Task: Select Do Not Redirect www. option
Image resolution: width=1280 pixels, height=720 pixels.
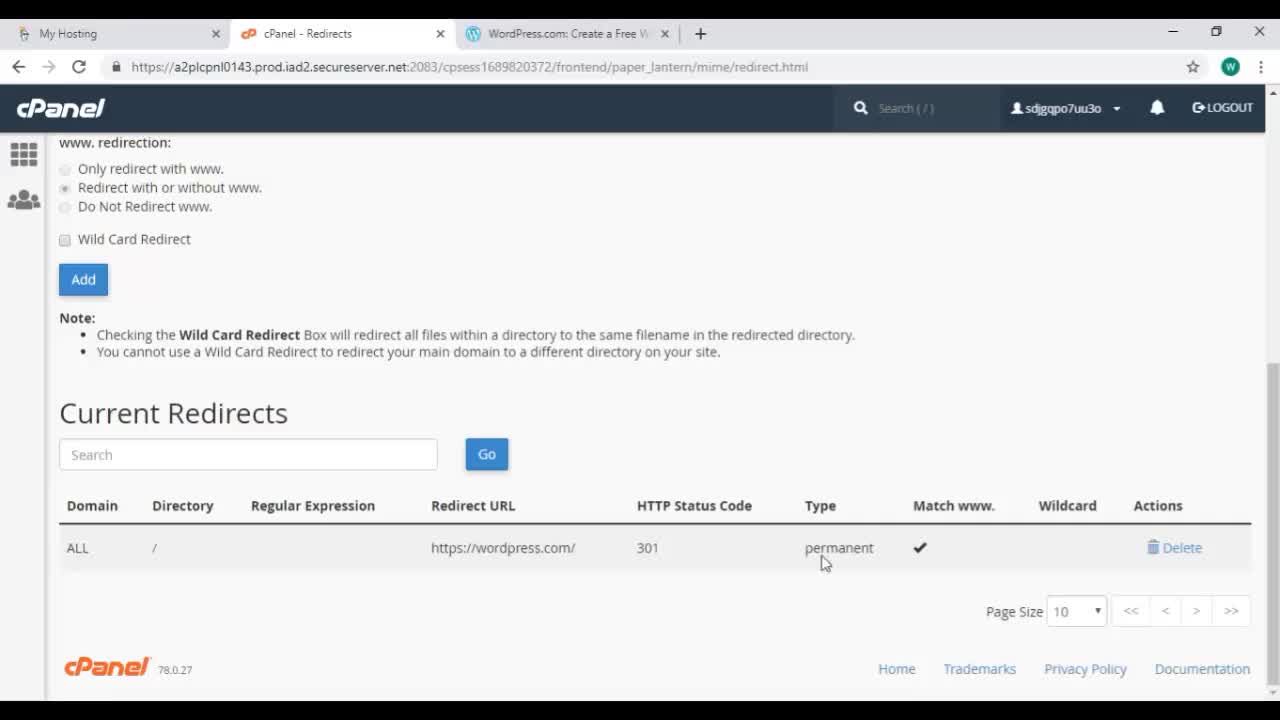Action: (65, 207)
